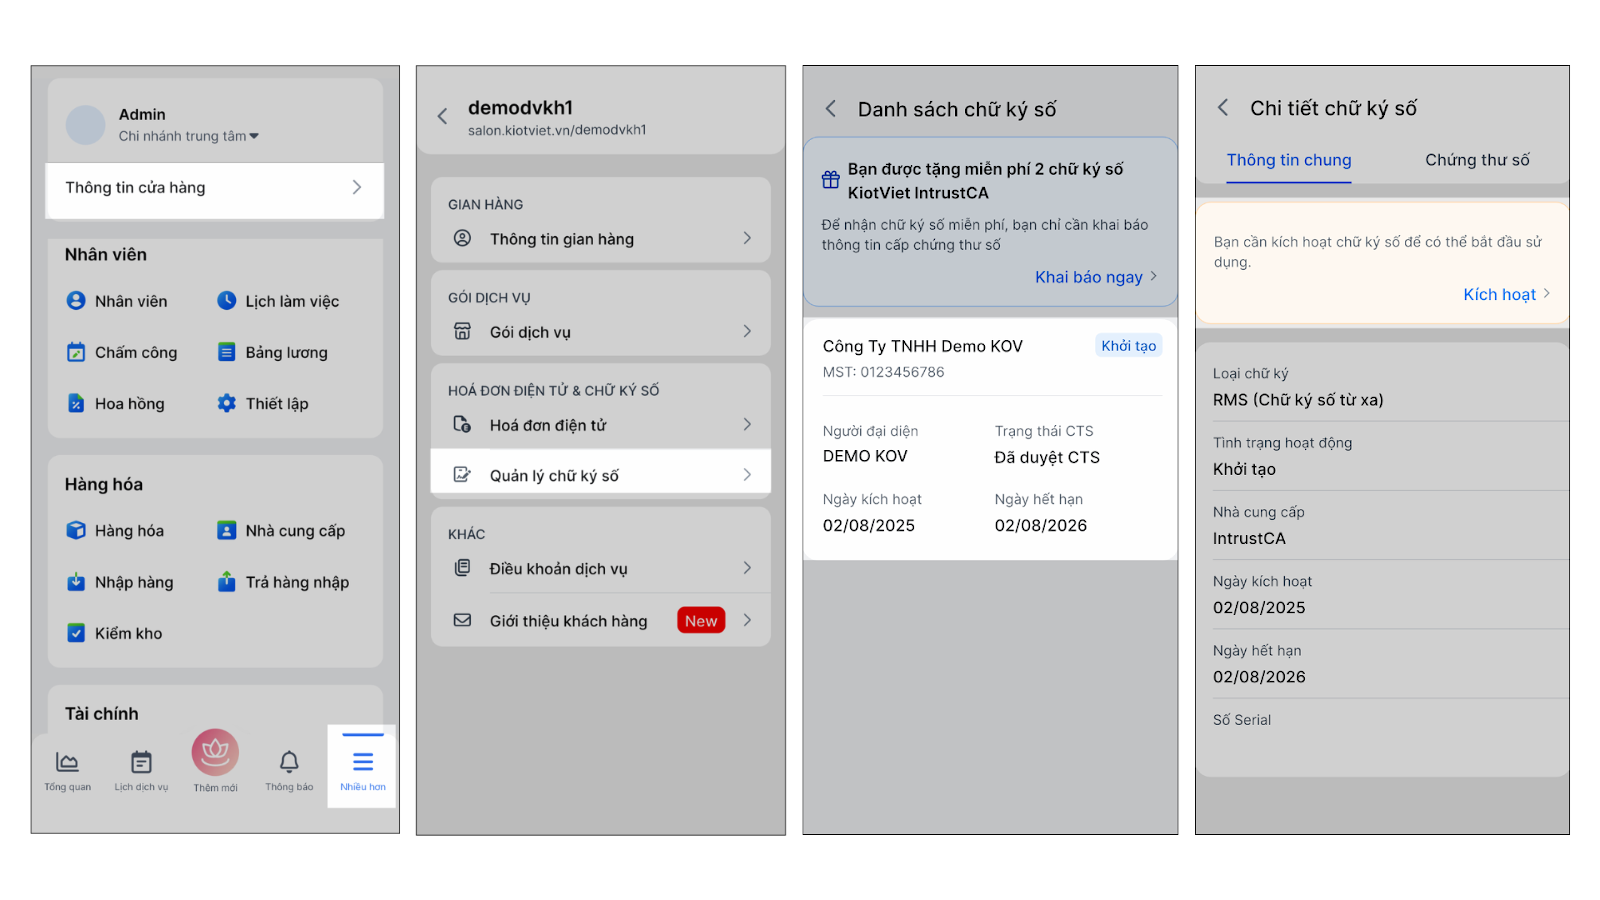Image resolution: width=1600 pixels, height=900 pixels.
Task: Open Chi nhánh trung tâm branch dropdown
Action: click(189, 136)
